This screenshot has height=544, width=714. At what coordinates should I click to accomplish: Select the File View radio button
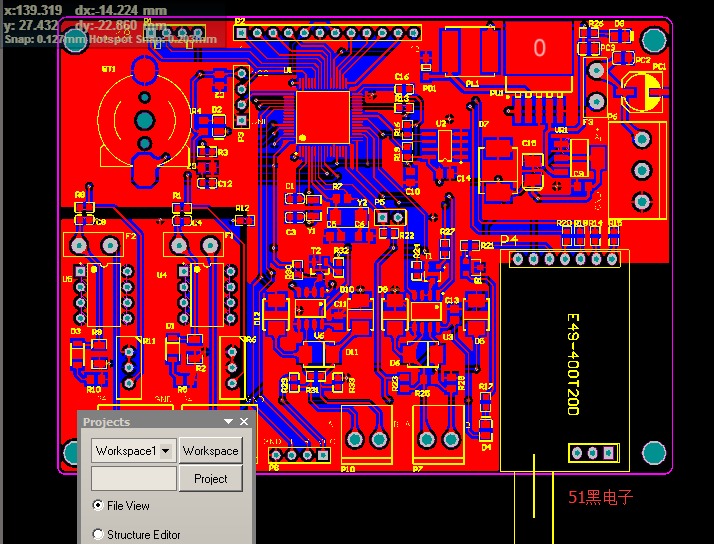97,505
